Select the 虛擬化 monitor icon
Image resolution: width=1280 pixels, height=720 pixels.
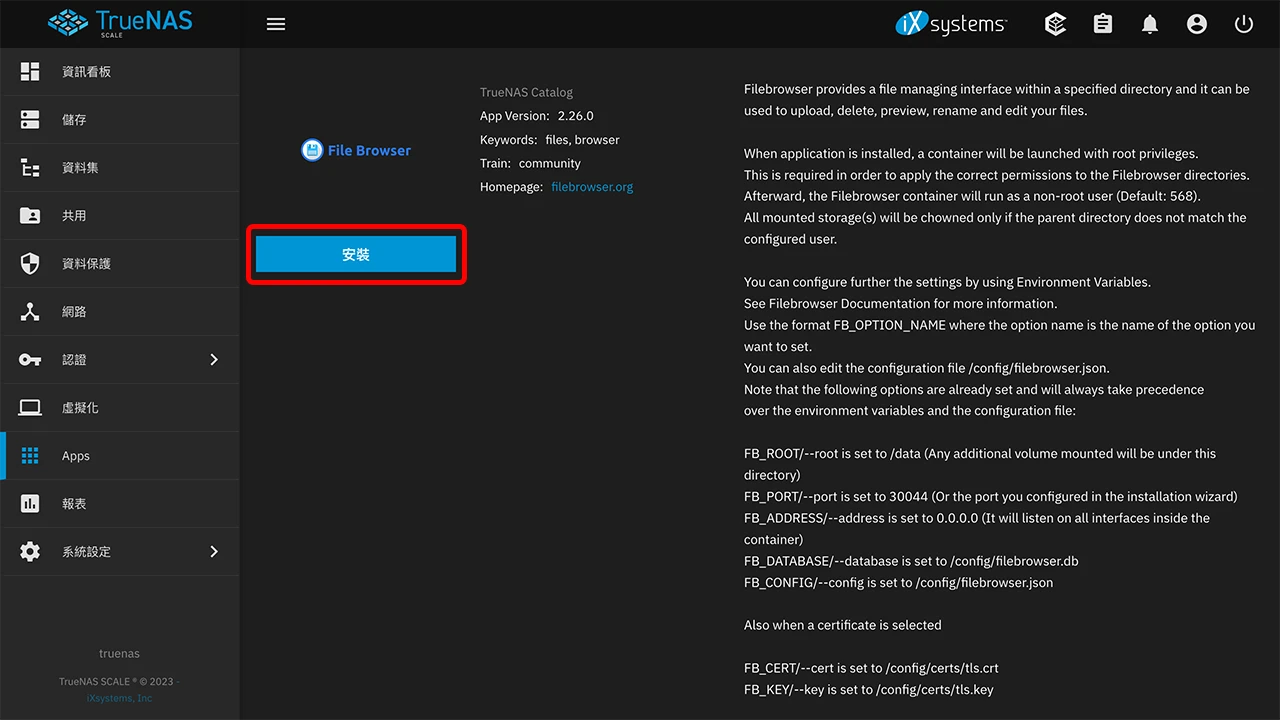tap(30, 407)
